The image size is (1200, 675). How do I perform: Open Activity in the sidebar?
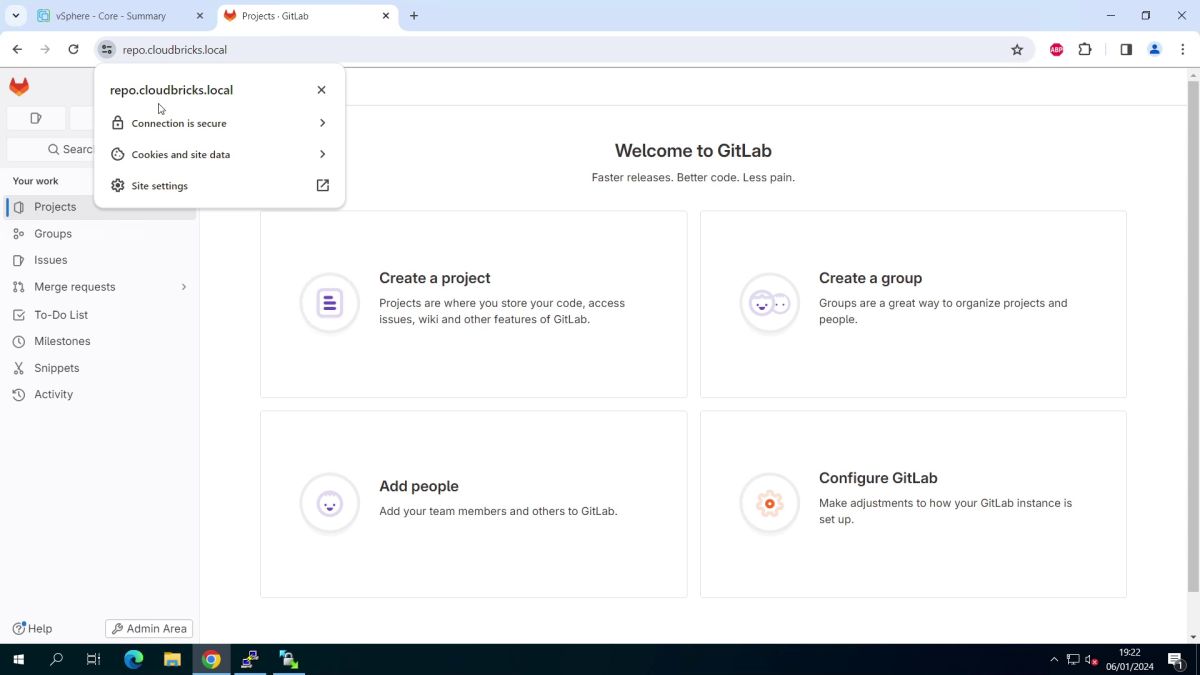coord(100,394)
